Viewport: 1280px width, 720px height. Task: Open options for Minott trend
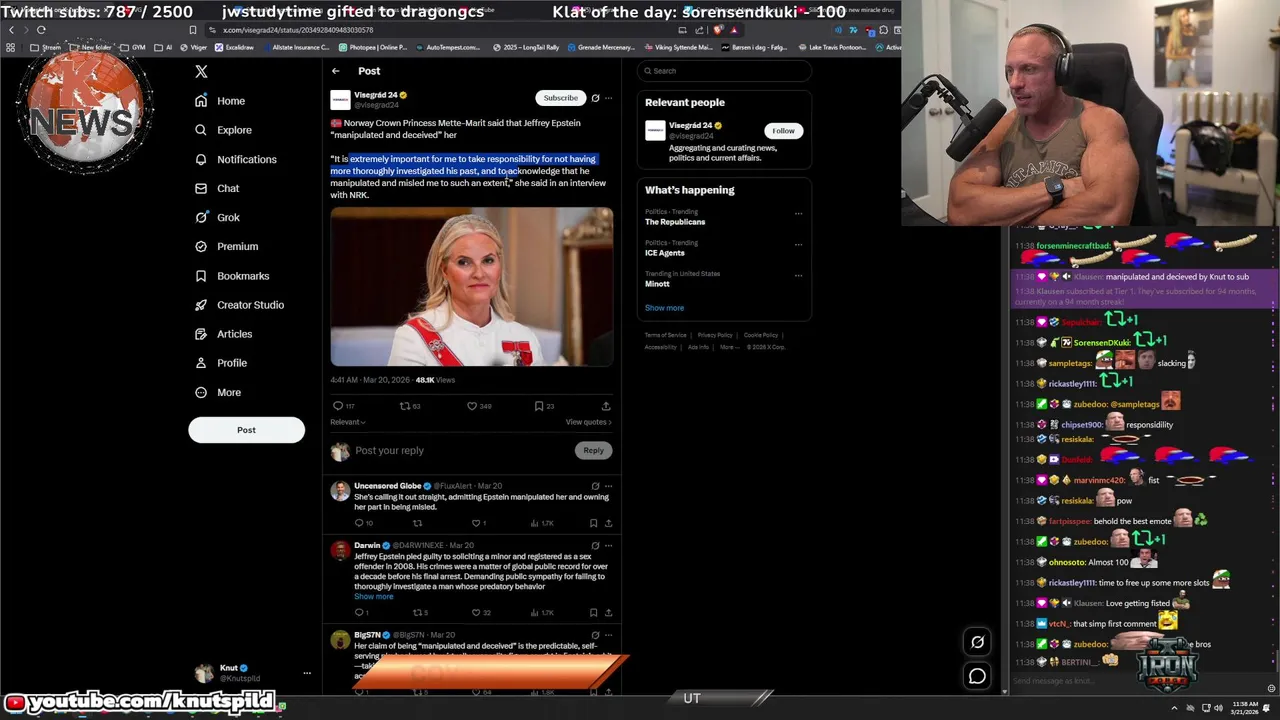pyautogui.click(x=798, y=275)
